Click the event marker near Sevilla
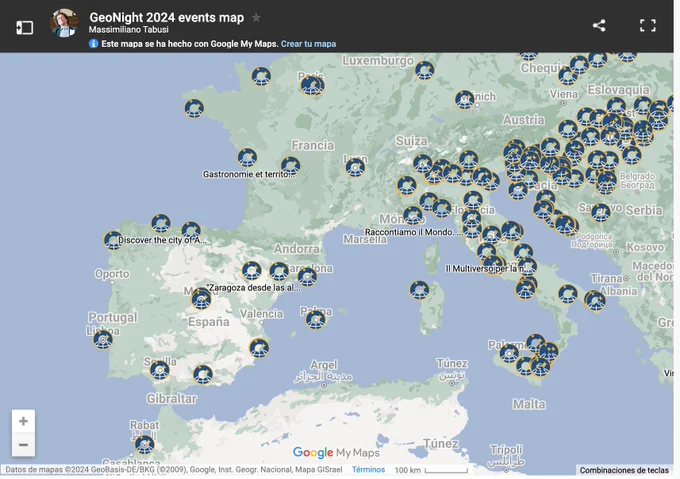 pyautogui.click(x=160, y=370)
